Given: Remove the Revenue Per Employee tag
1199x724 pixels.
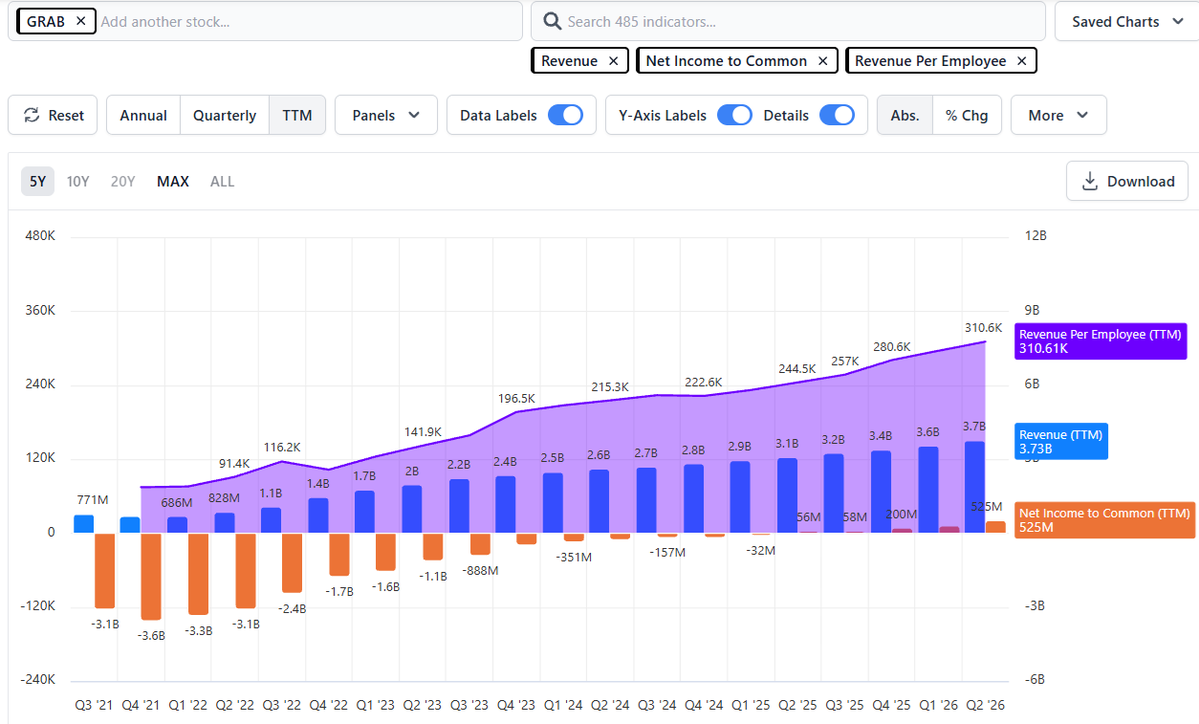Looking at the screenshot, I should pyautogui.click(x=1022, y=61).
